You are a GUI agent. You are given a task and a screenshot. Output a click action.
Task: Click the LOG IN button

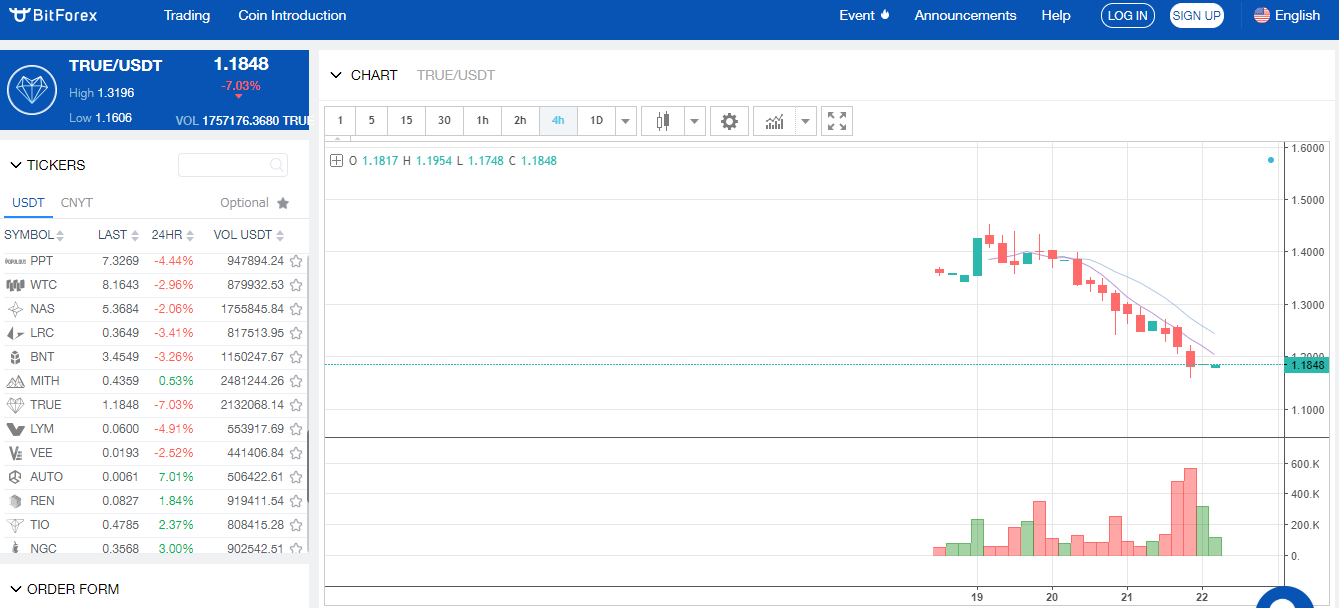pos(1128,15)
